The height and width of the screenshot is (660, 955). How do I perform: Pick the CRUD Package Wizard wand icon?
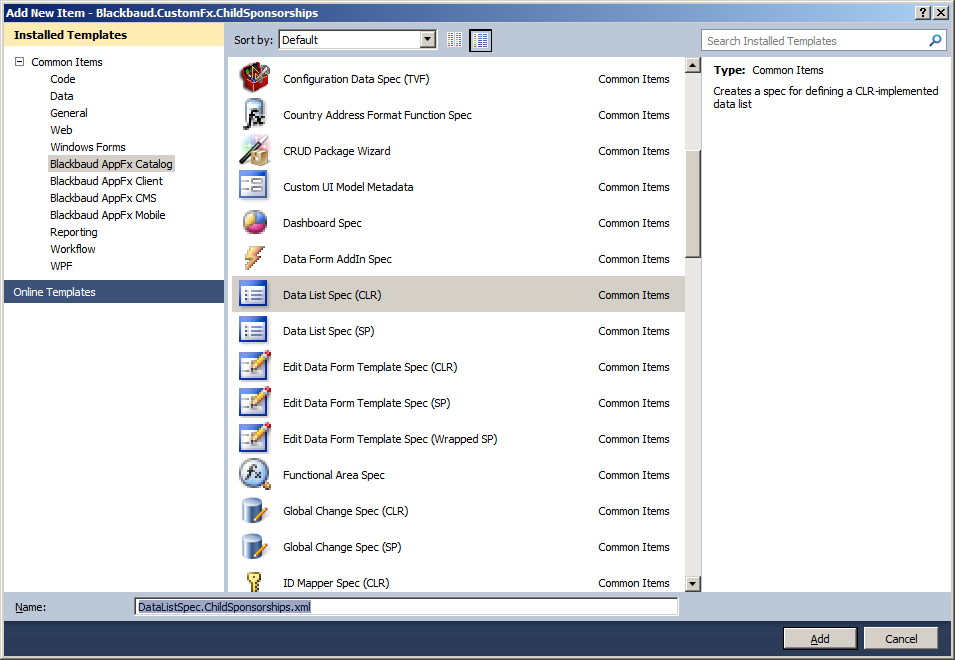click(x=255, y=150)
